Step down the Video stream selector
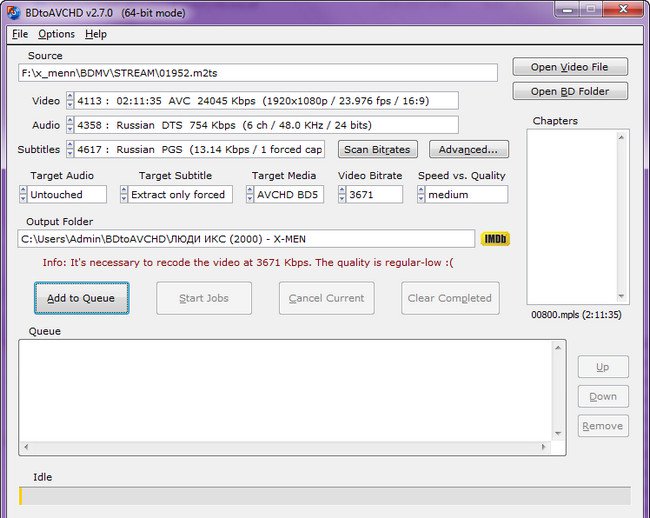 click(70, 105)
